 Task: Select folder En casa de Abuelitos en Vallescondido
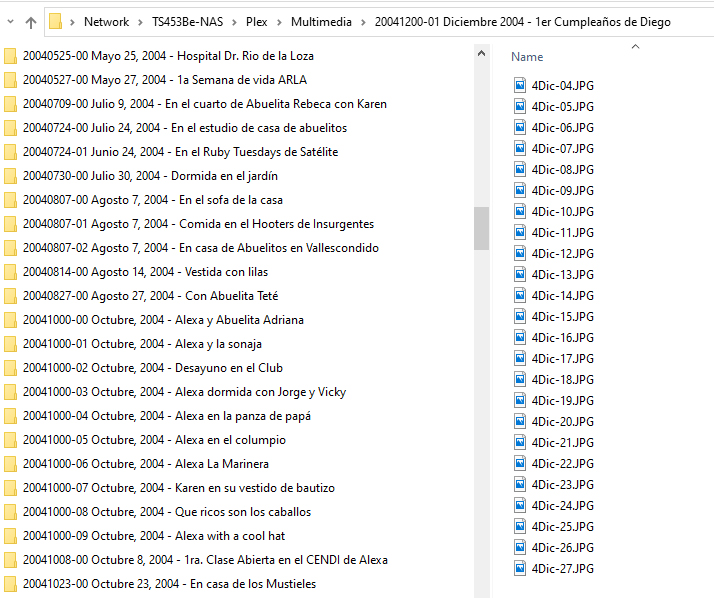tap(201, 248)
